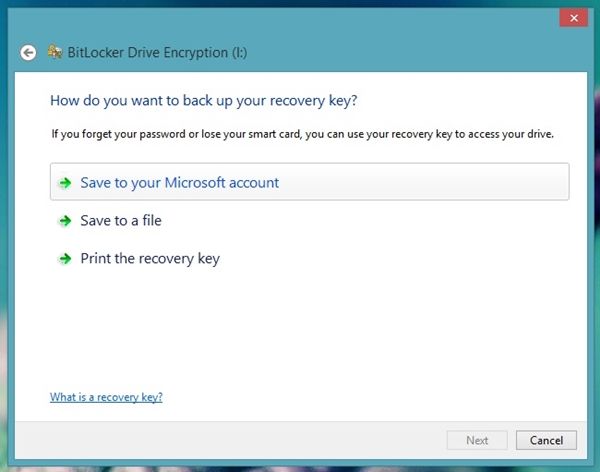Click empty right side of Microsoft account option box
Image resolution: width=600 pixels, height=472 pixels.
pos(440,182)
